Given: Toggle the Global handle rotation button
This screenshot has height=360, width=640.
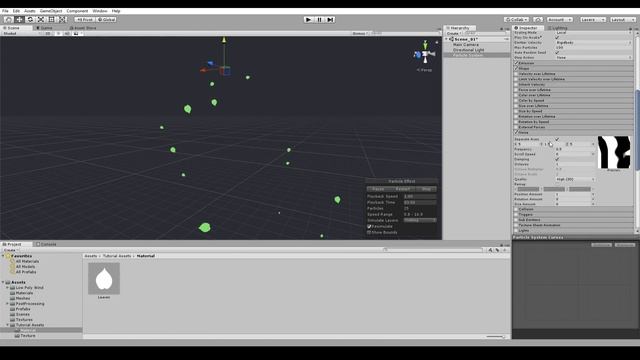Looking at the screenshot, I should pyautogui.click(x=107, y=19).
